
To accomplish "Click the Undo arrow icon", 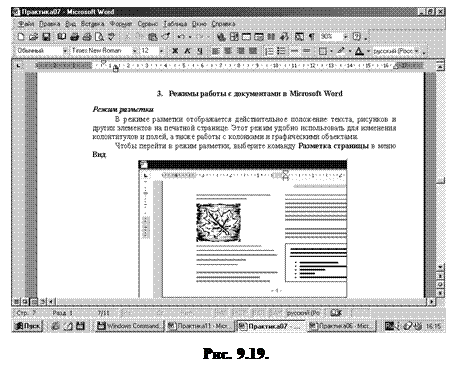I will (181, 37).
